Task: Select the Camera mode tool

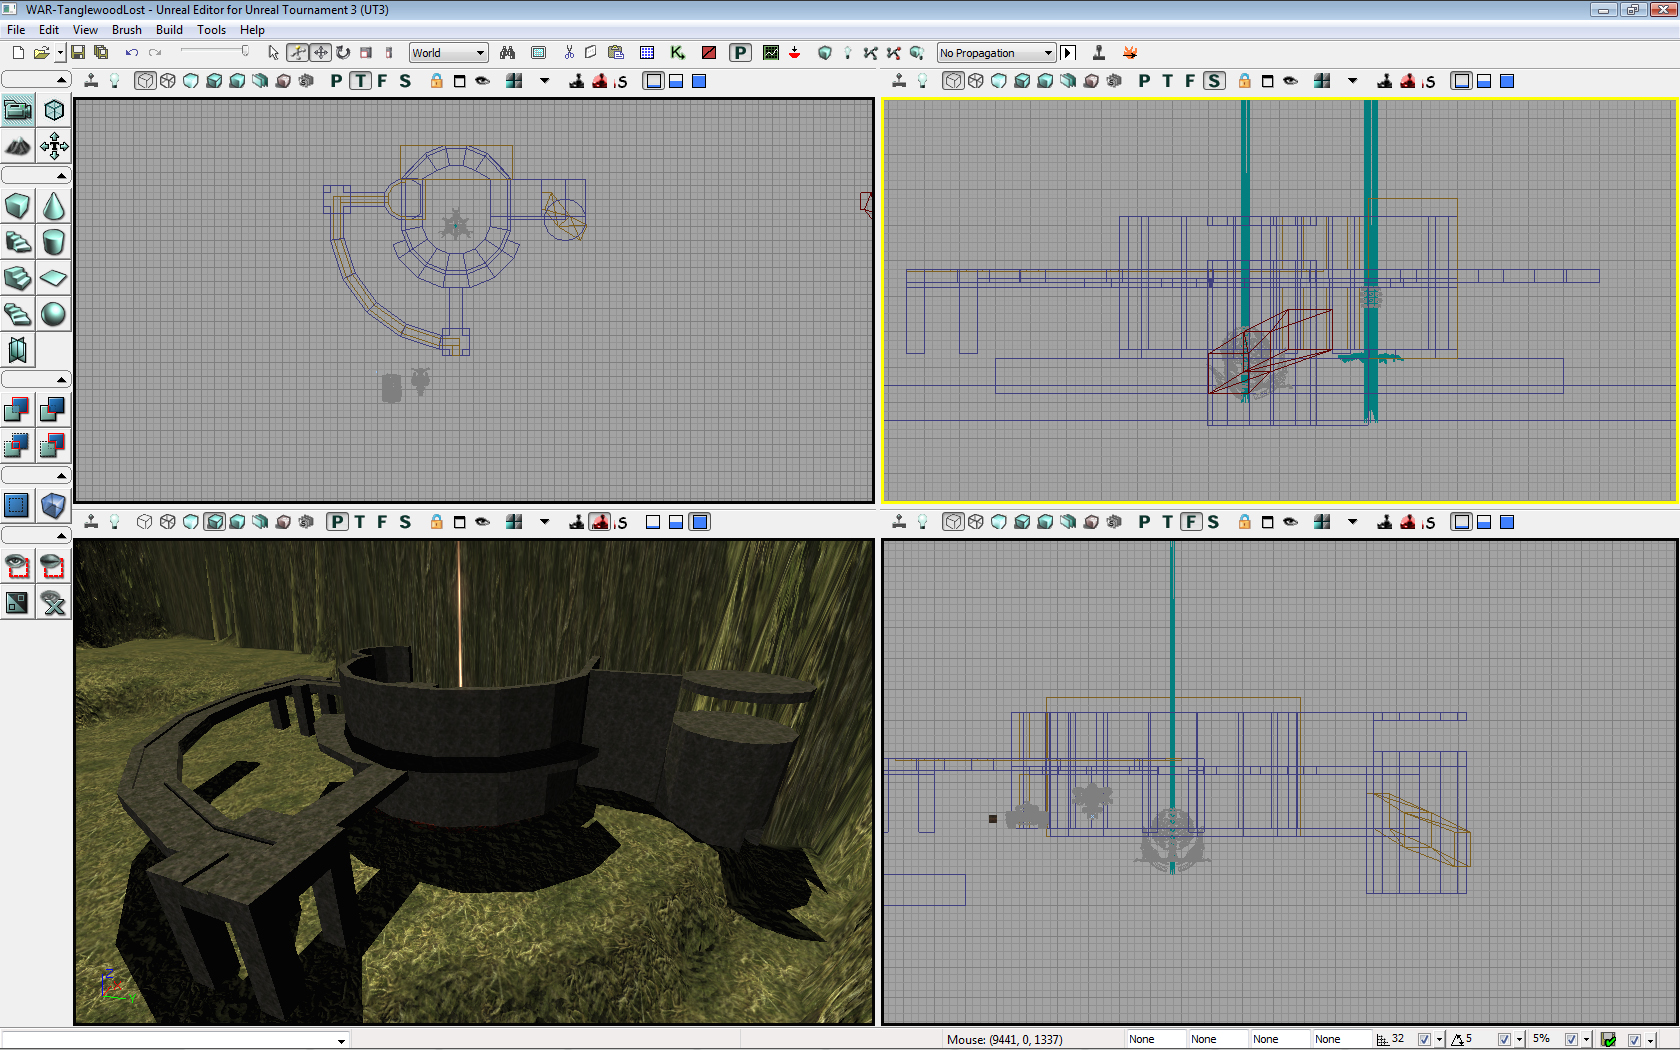Action: [18, 110]
